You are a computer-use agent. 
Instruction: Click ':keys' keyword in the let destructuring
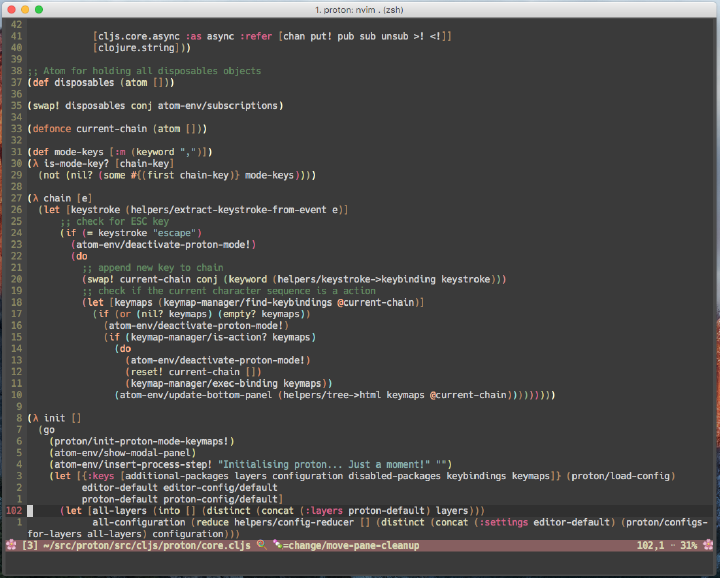[101, 476]
